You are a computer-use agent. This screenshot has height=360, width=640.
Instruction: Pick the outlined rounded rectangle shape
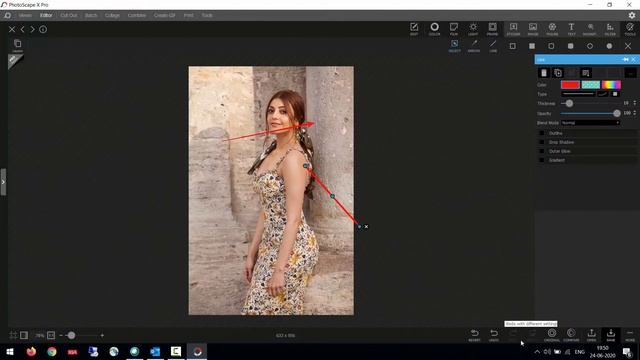pyautogui.click(x=551, y=46)
